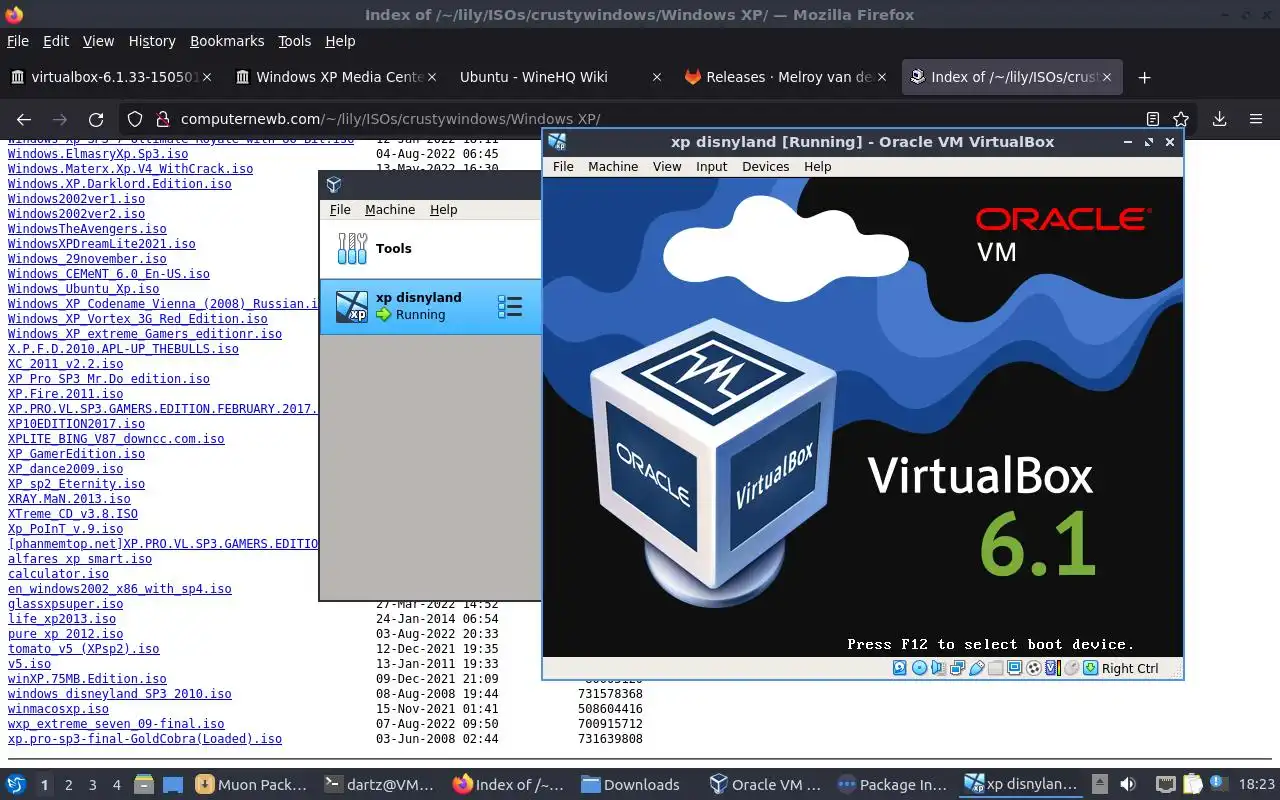Open the clipboard icon in the system tray

point(1192,784)
